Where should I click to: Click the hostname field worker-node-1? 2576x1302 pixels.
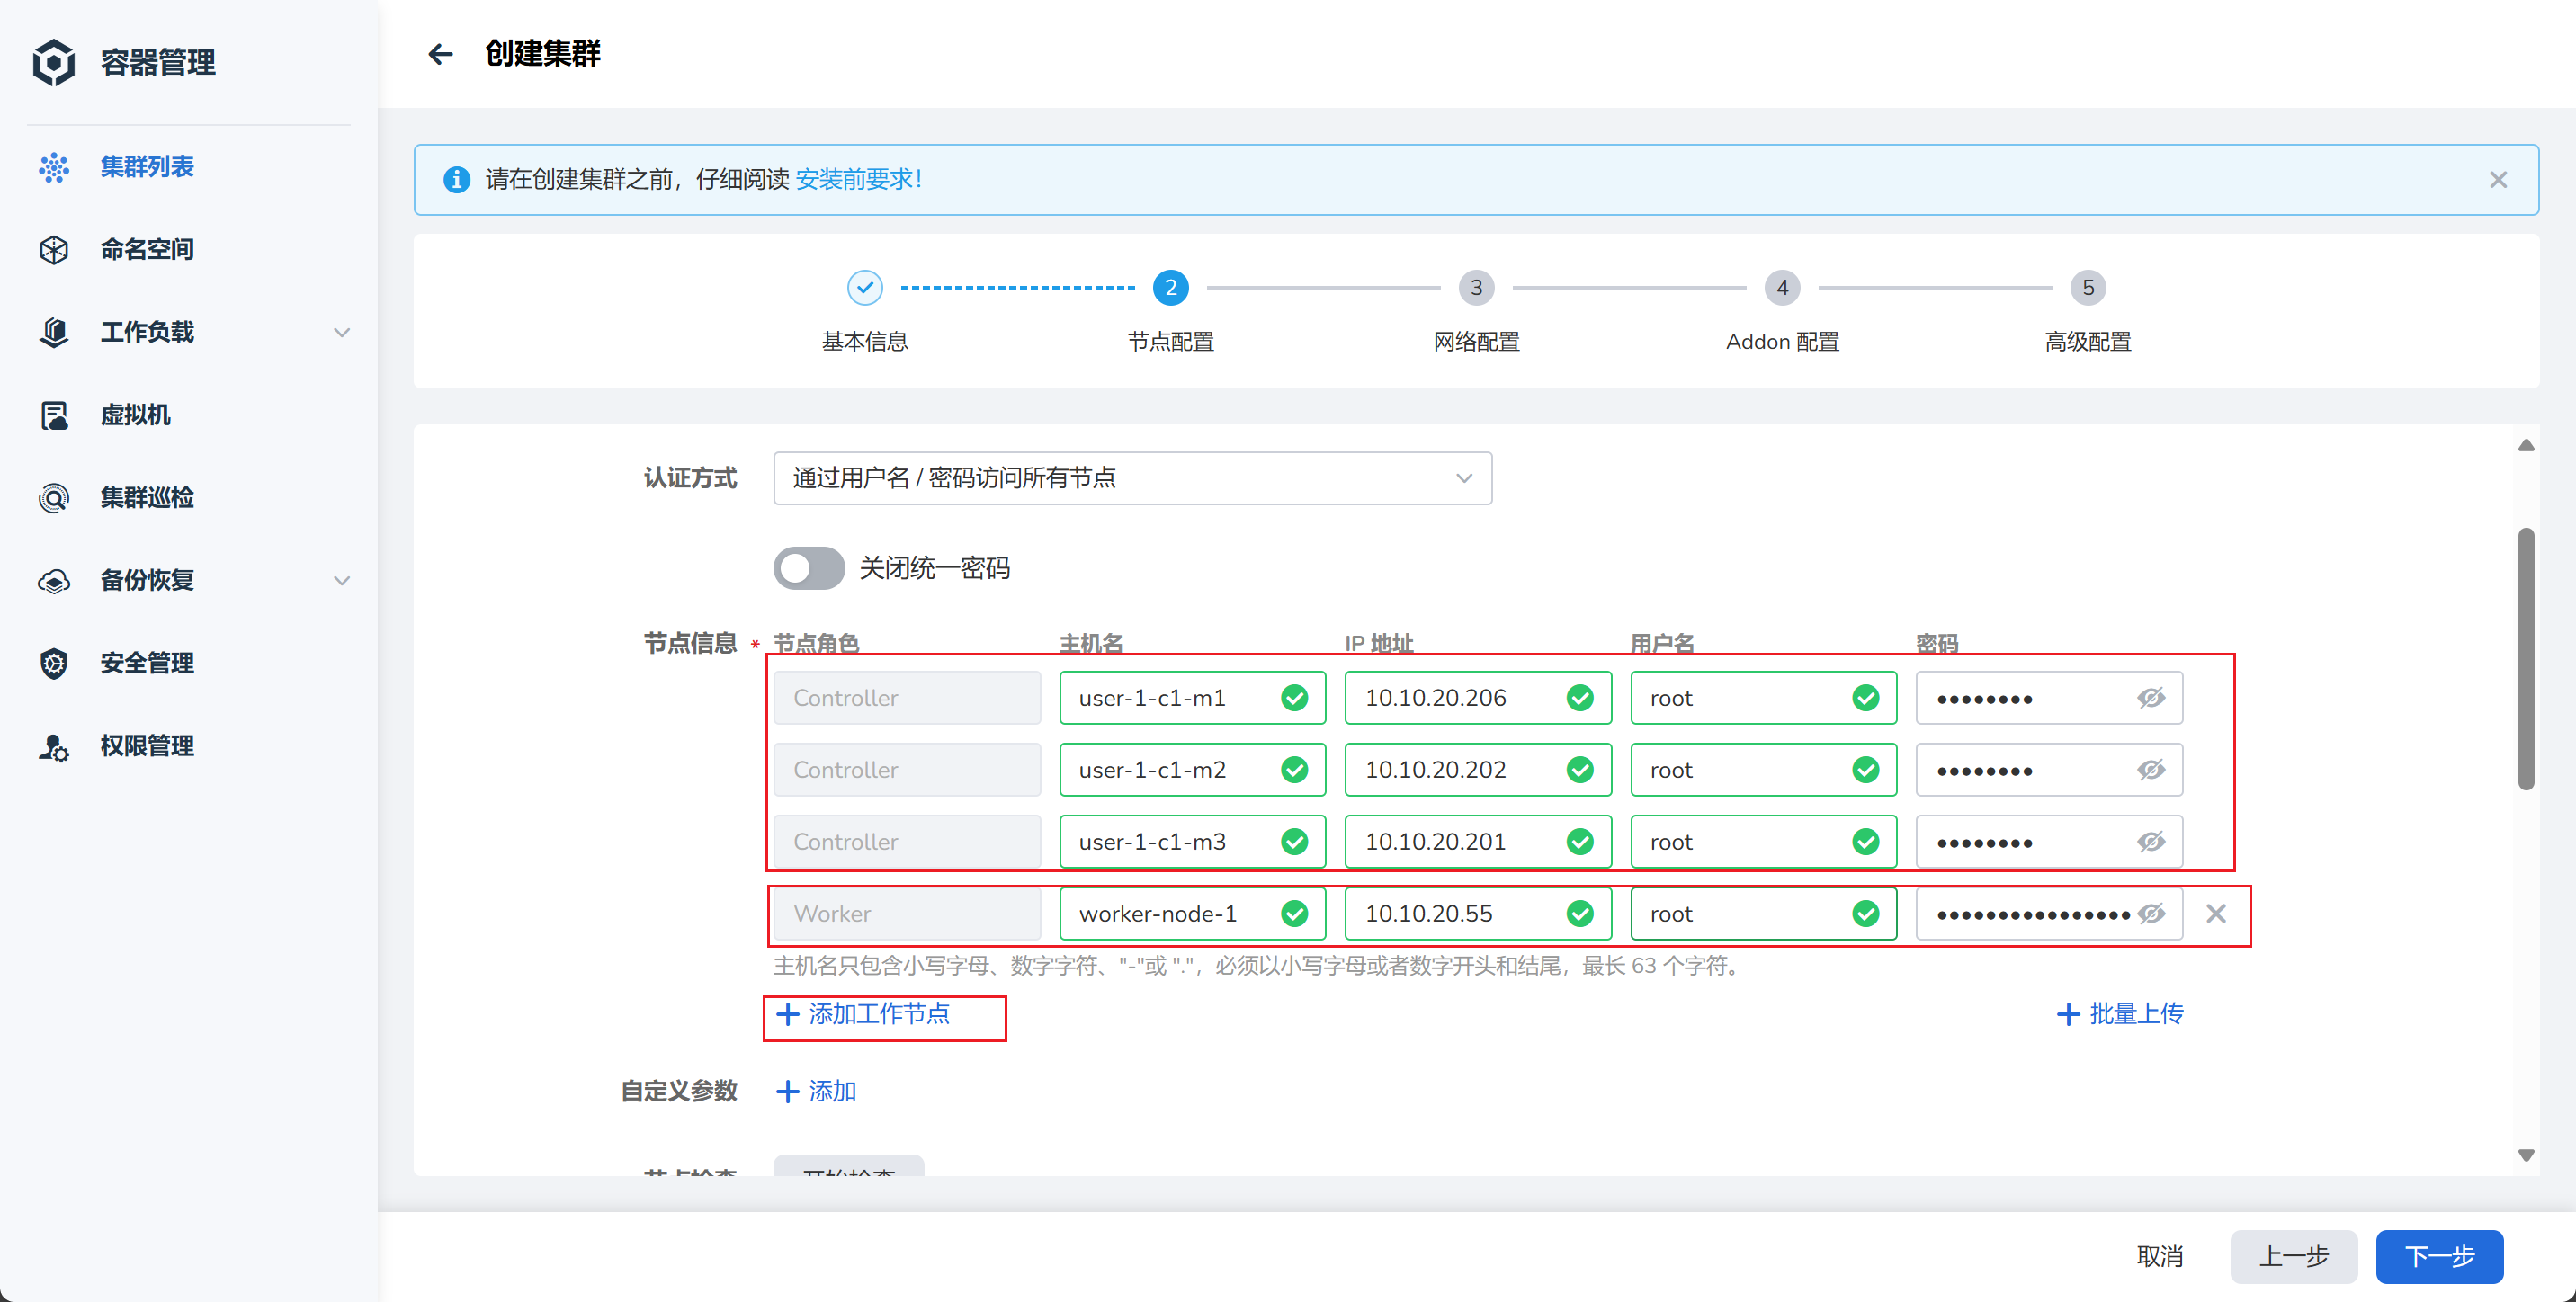(1192, 913)
